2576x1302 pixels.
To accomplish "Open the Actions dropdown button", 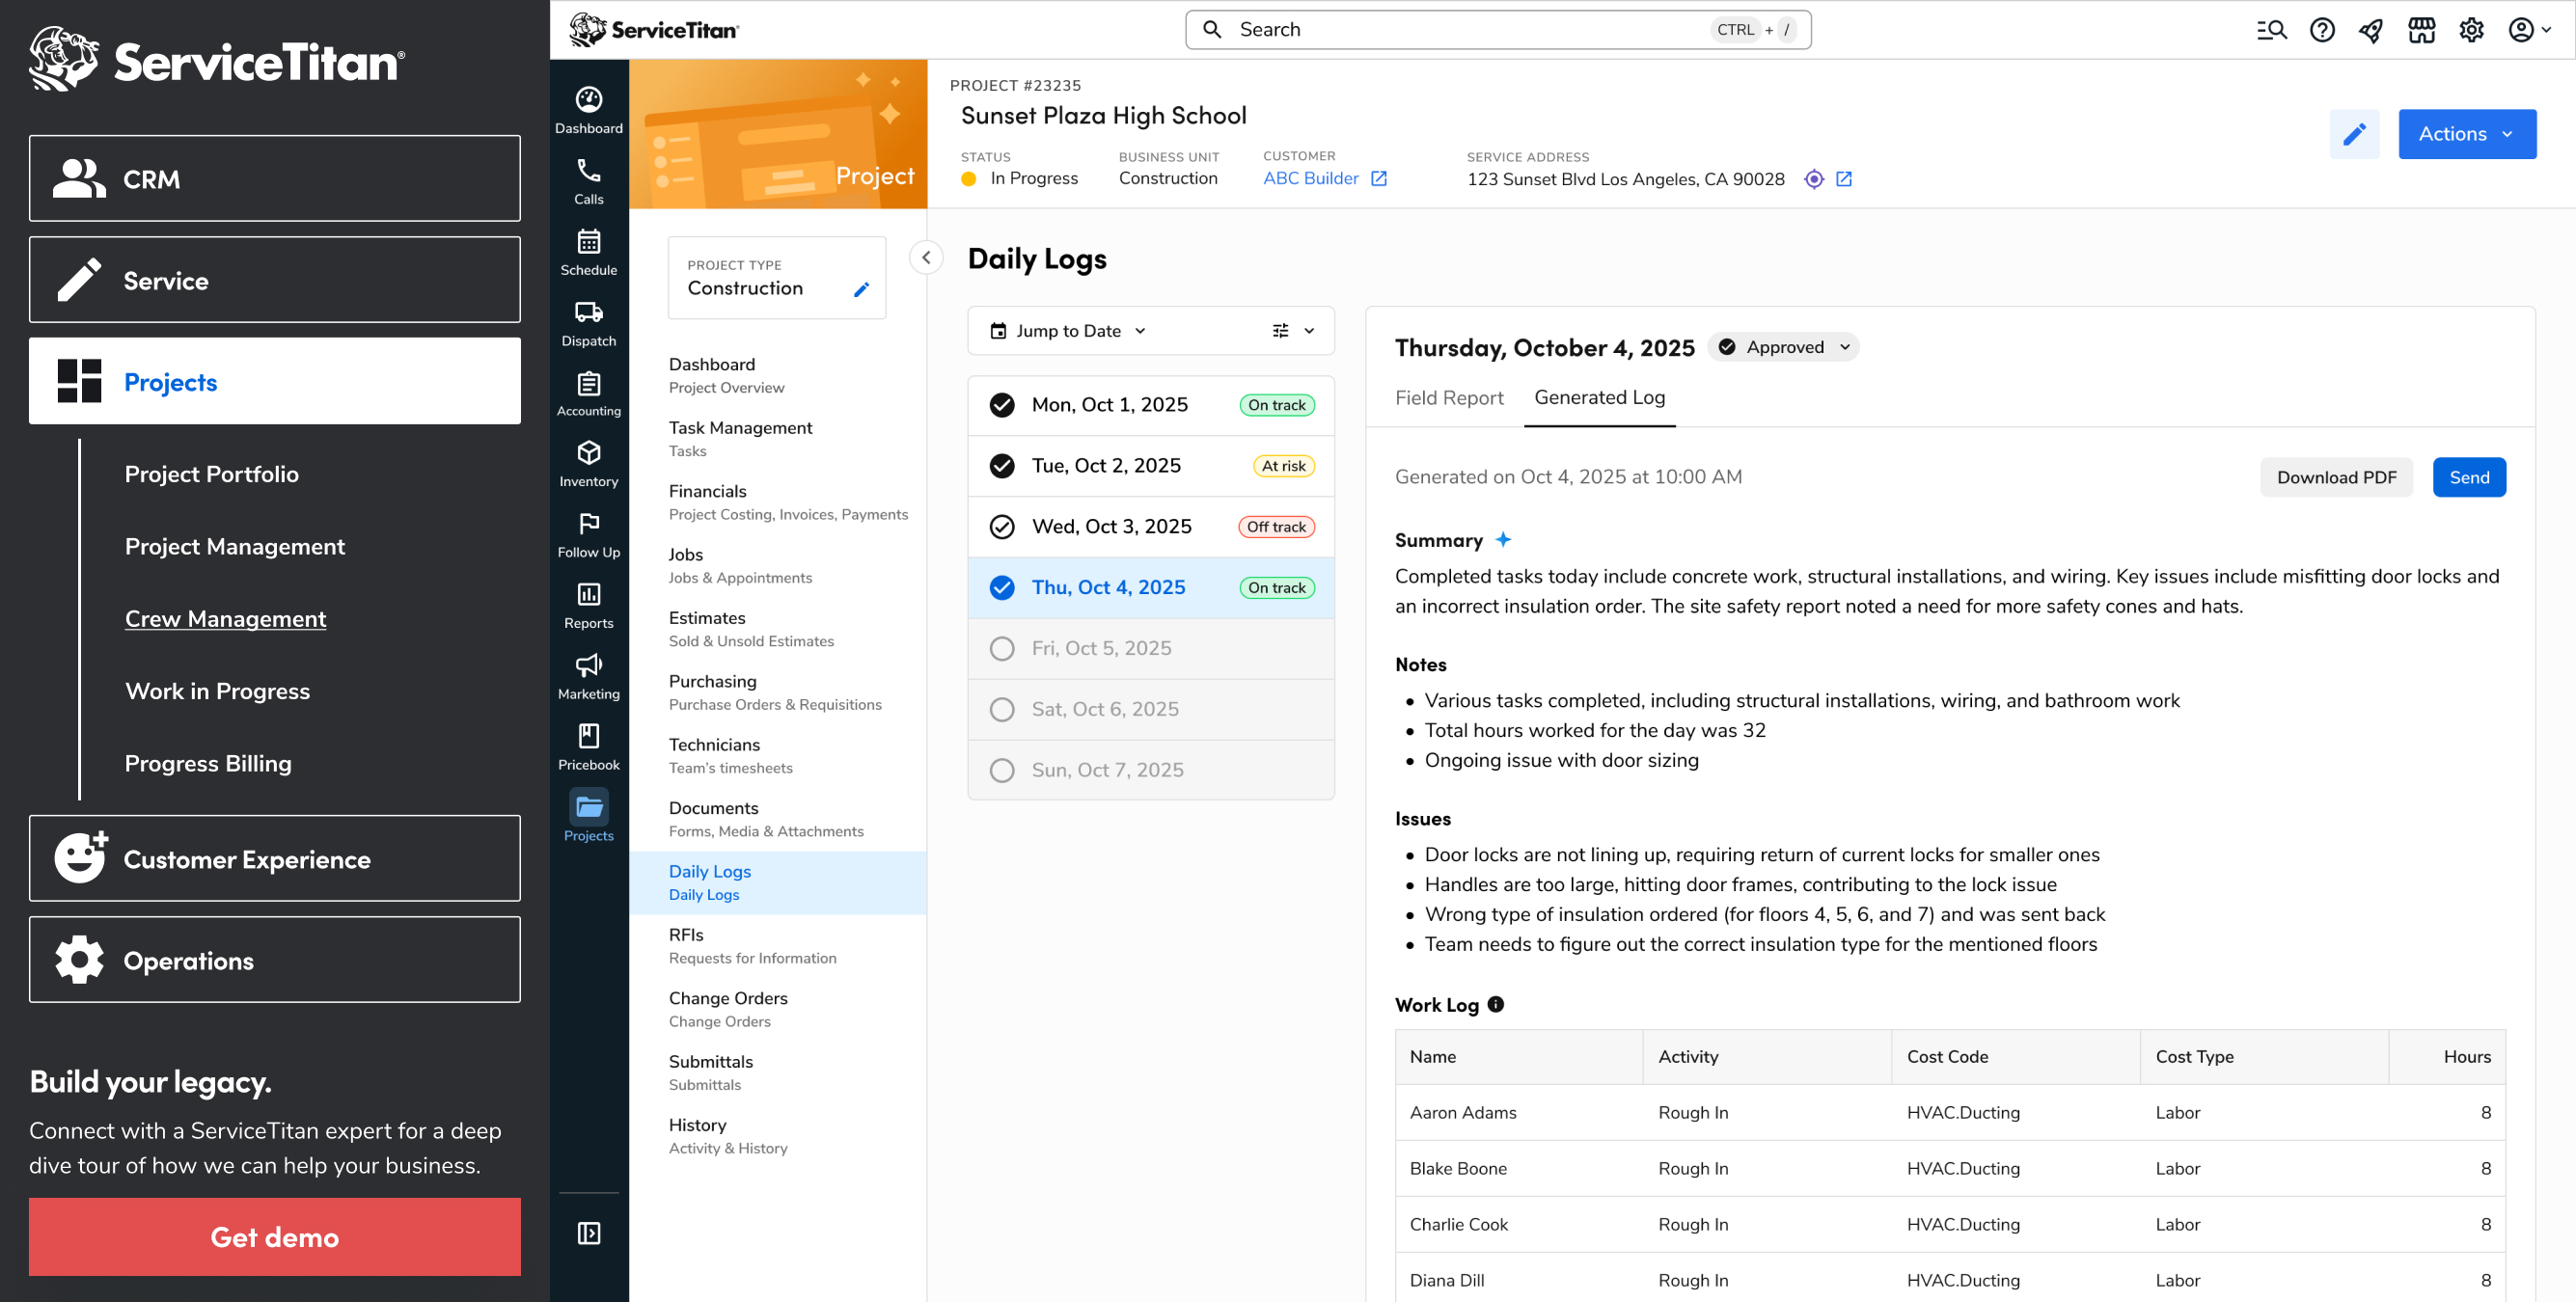I will [x=2465, y=134].
